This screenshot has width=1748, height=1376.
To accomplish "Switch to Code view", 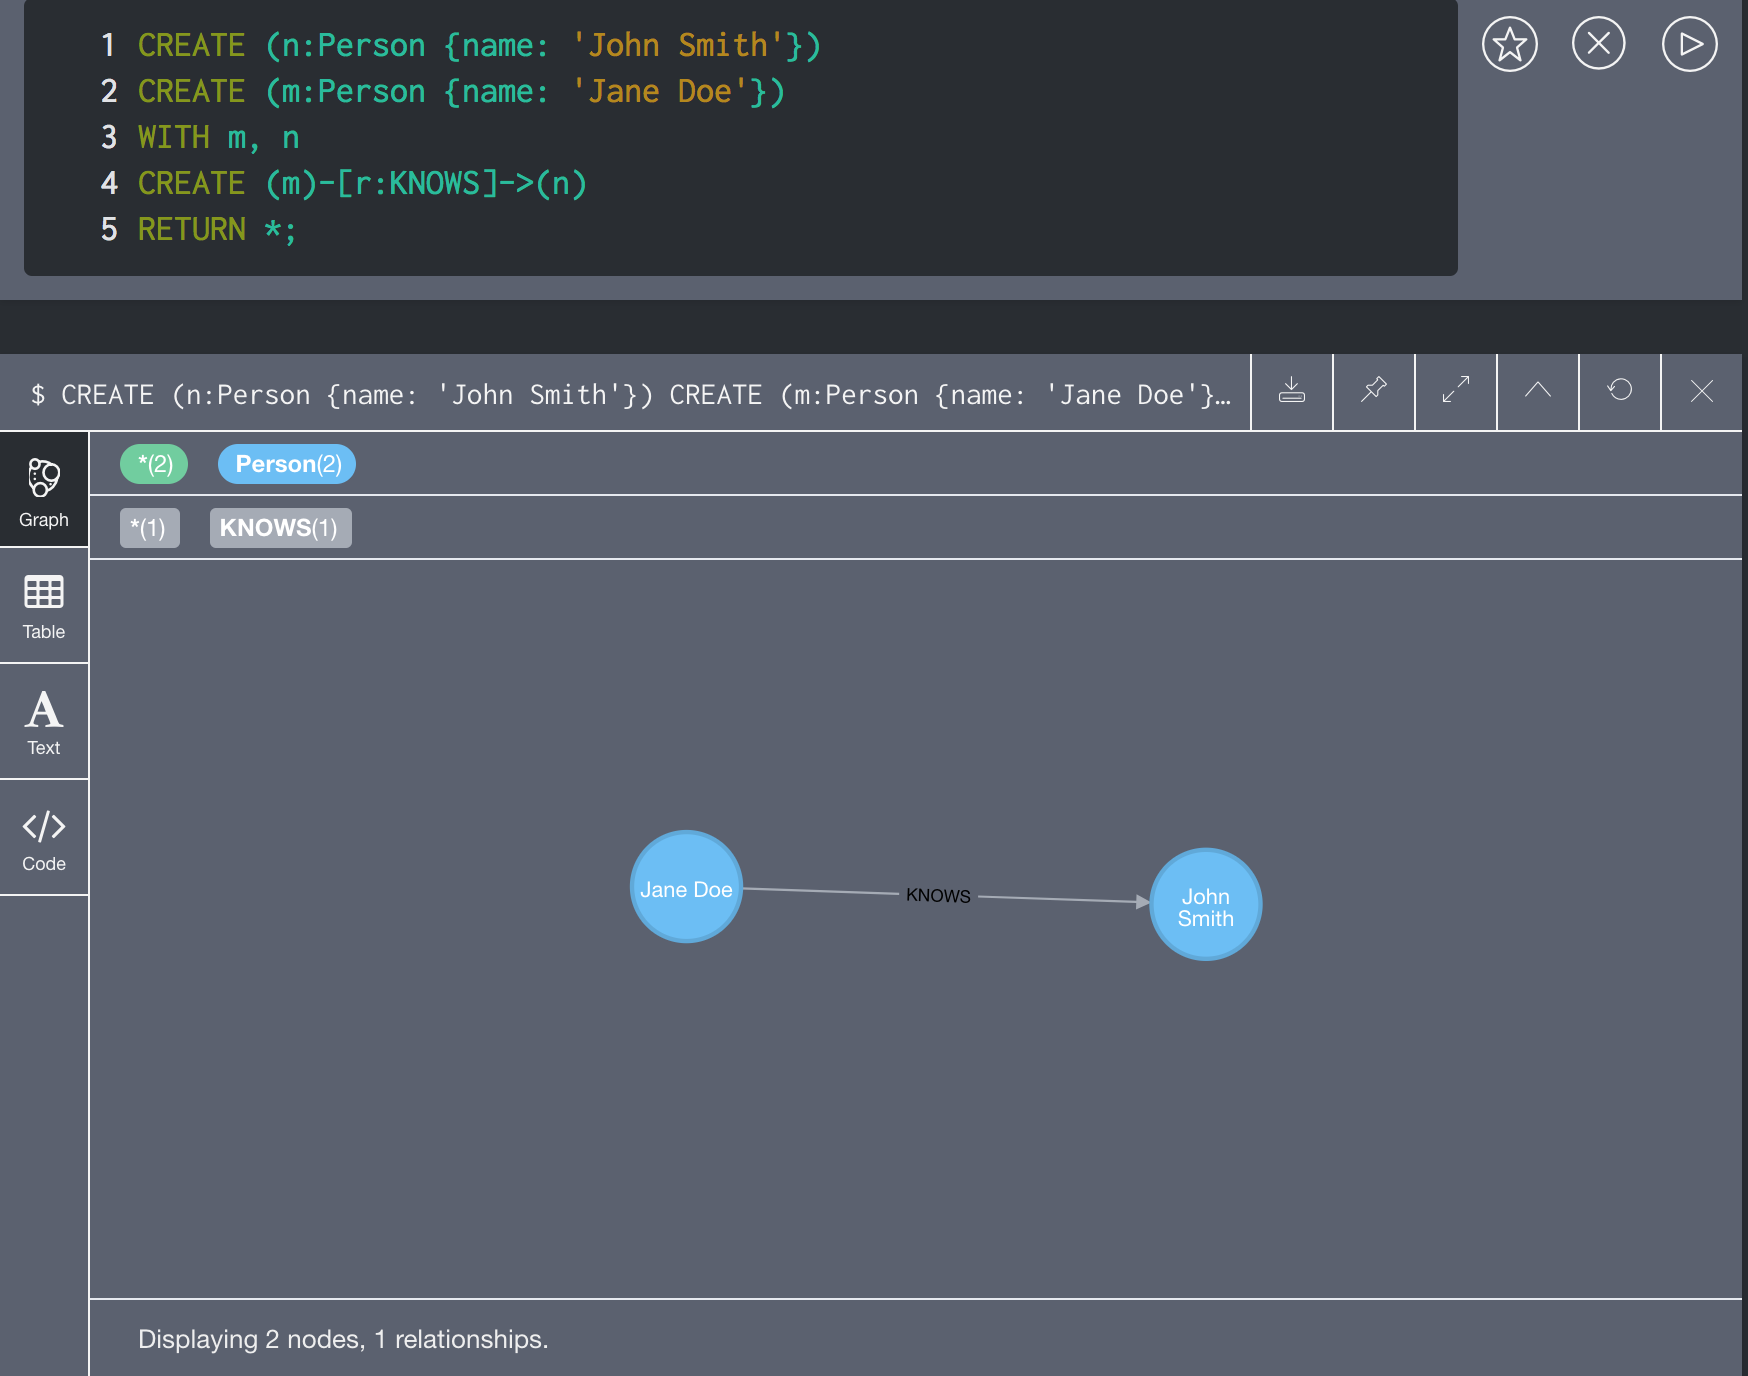I will pyautogui.click(x=44, y=838).
